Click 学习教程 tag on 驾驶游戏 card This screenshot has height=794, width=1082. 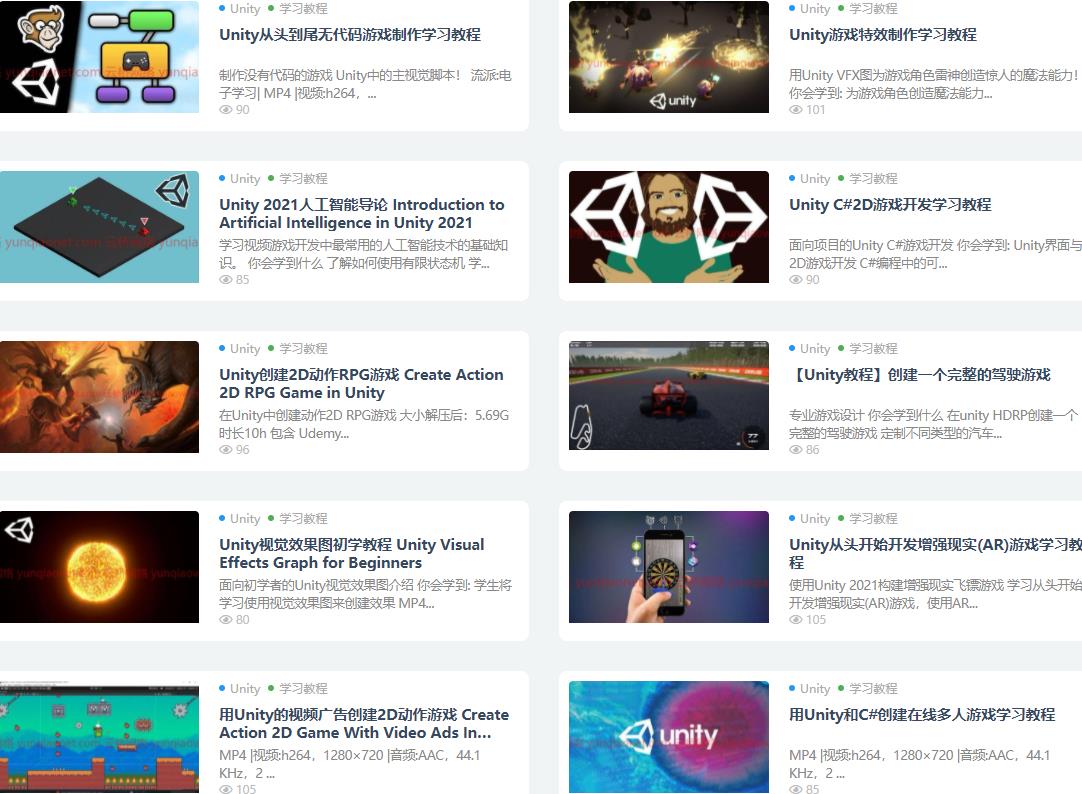[x=873, y=348]
